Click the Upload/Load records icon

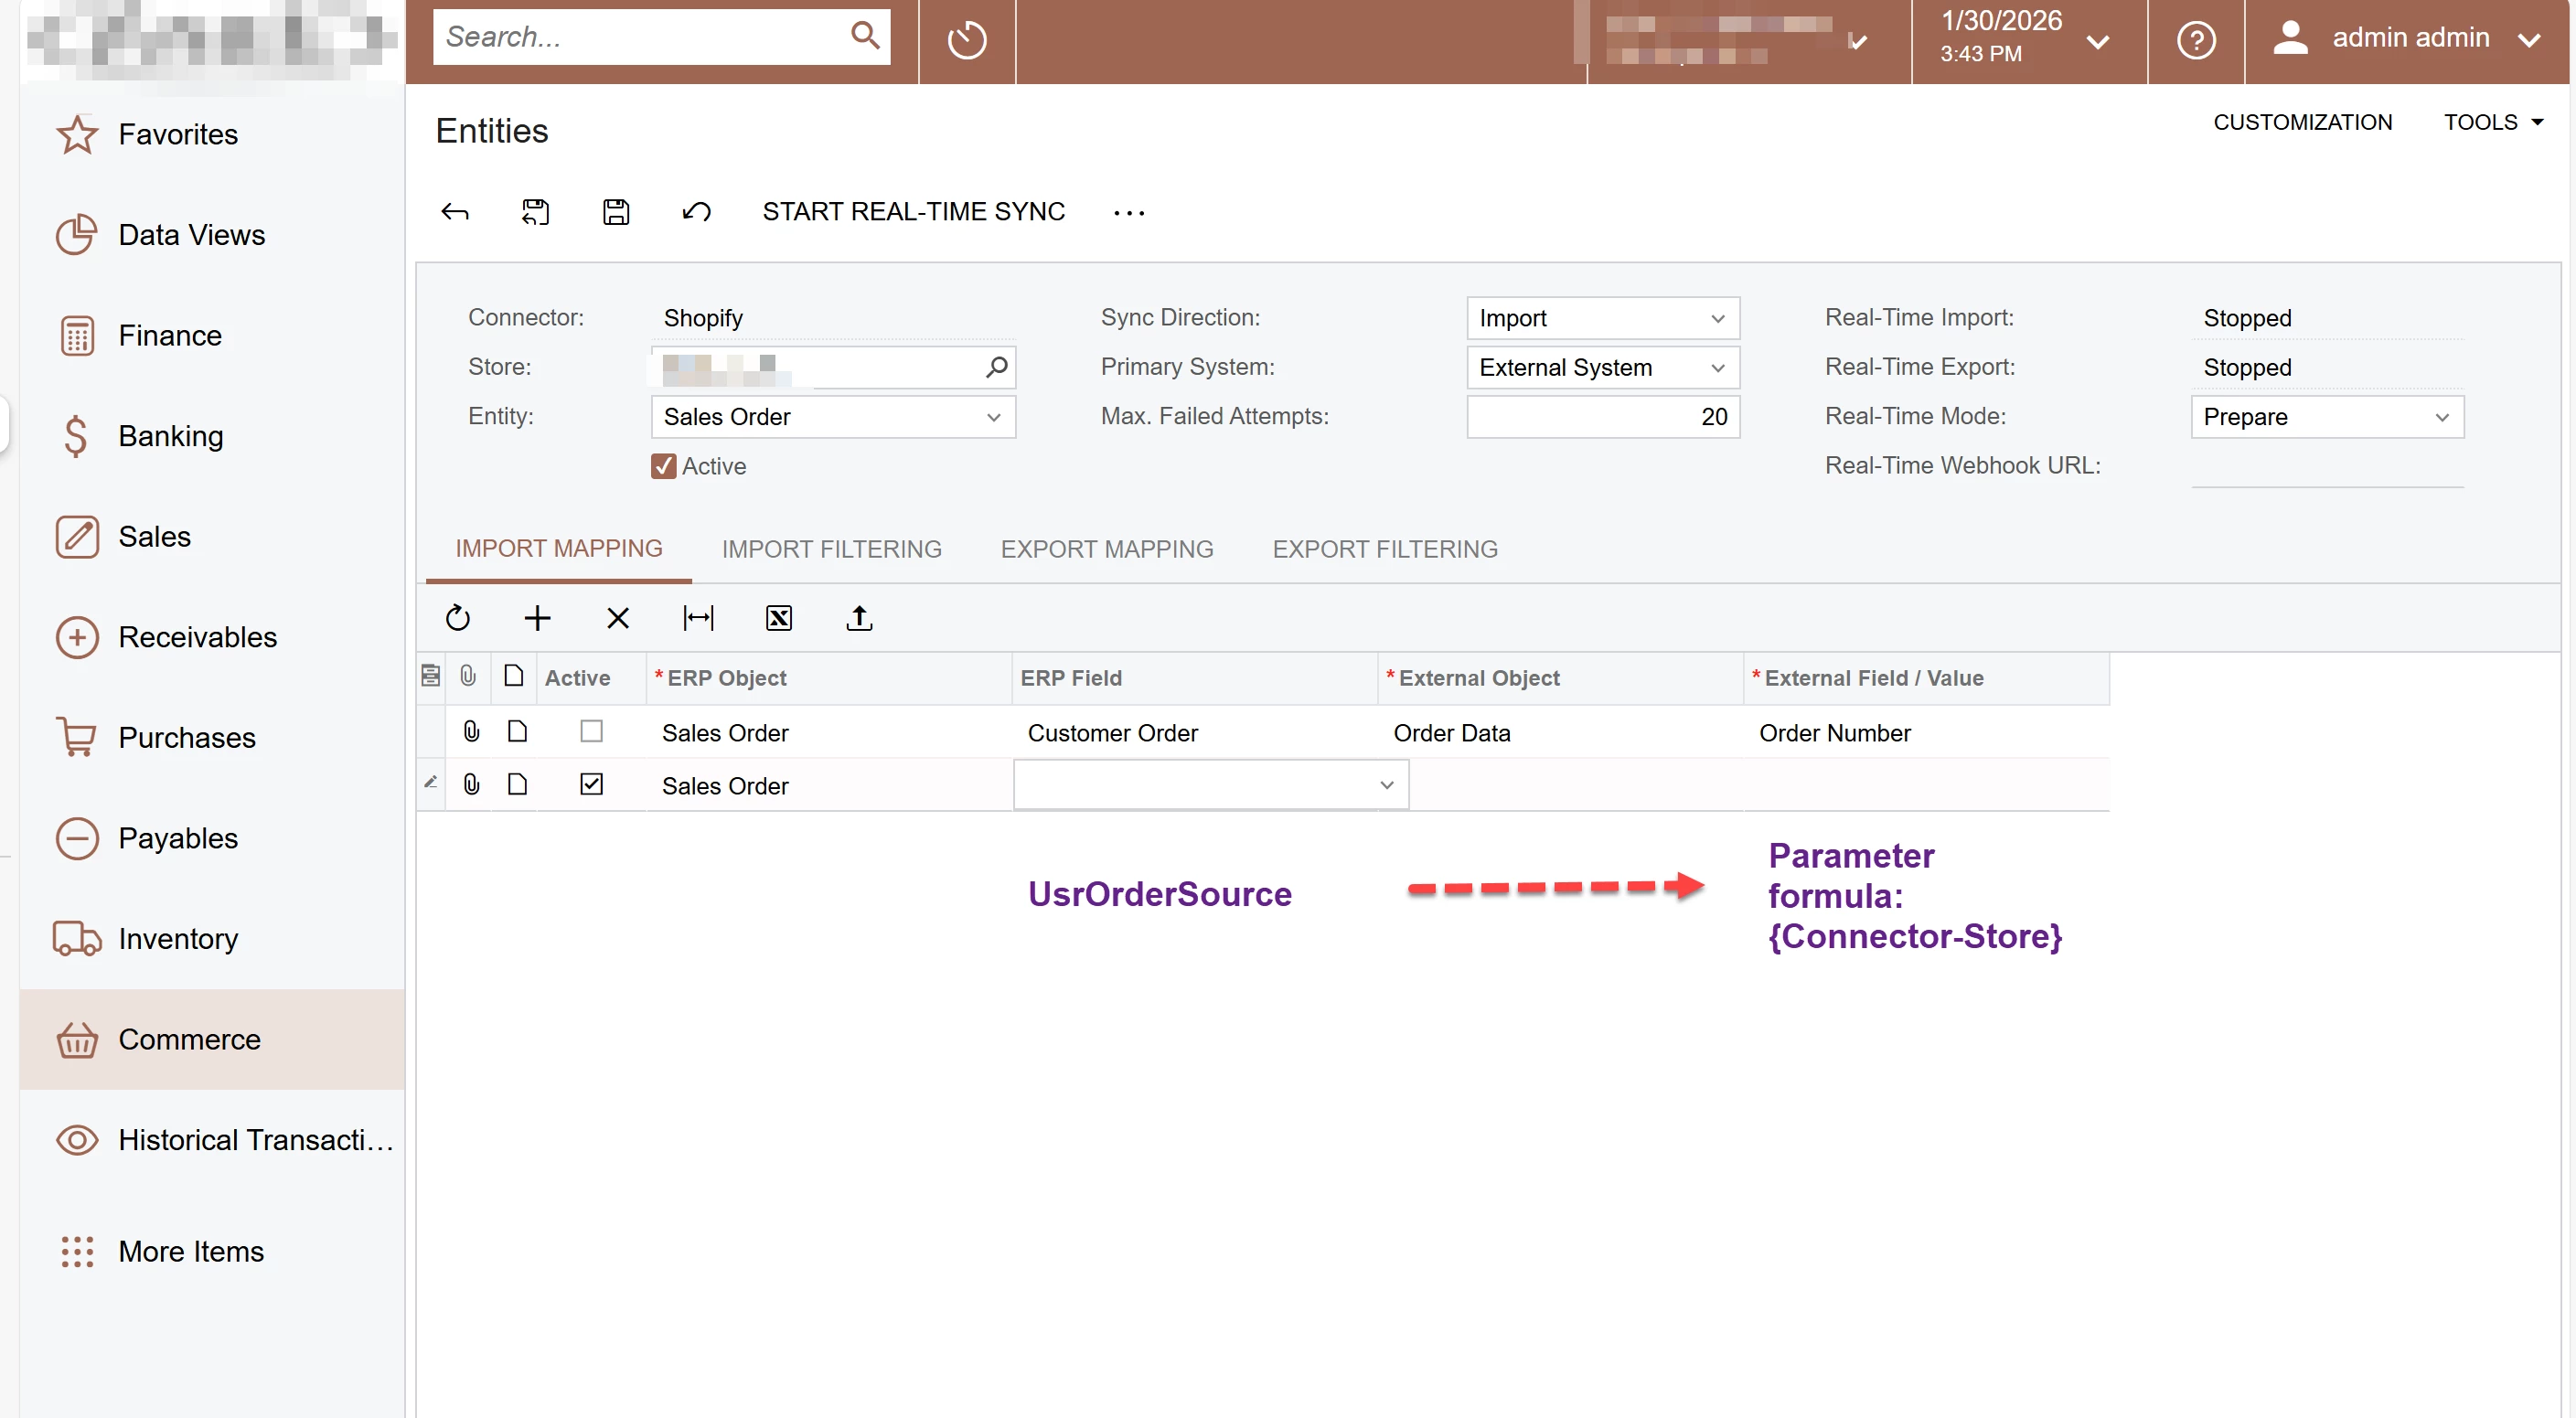tap(859, 618)
